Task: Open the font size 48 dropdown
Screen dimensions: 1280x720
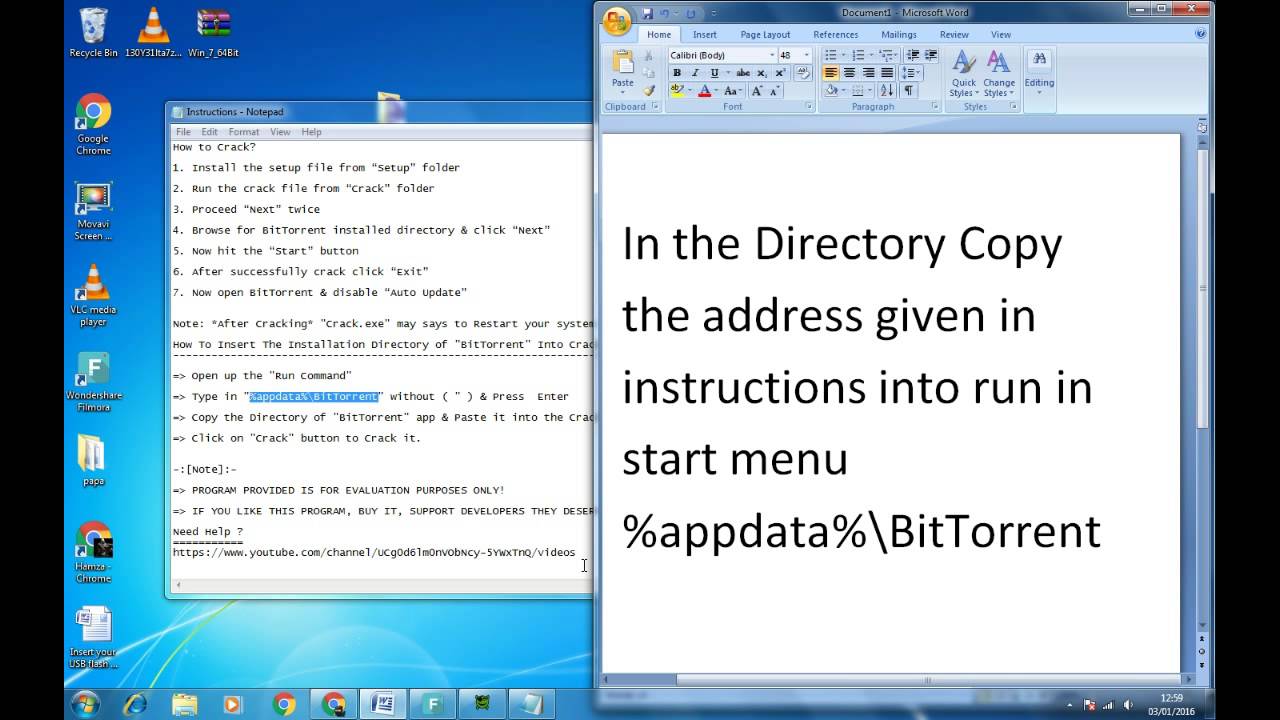Action: pyautogui.click(x=806, y=55)
